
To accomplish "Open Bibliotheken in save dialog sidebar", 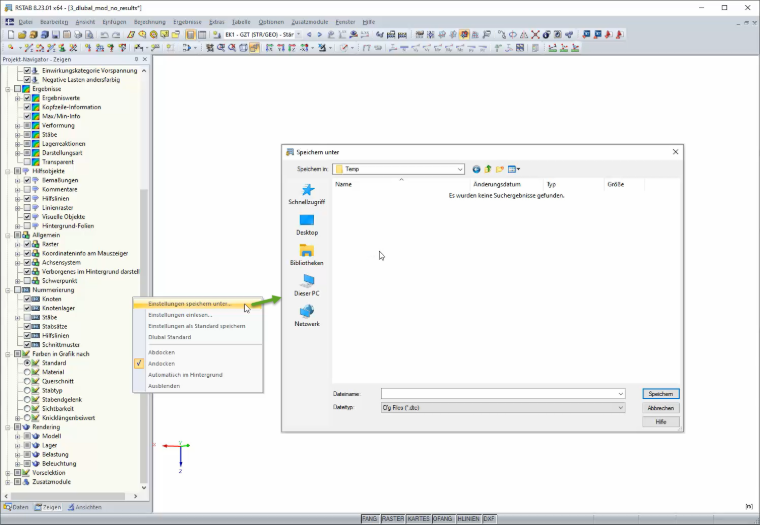I will click(x=307, y=255).
